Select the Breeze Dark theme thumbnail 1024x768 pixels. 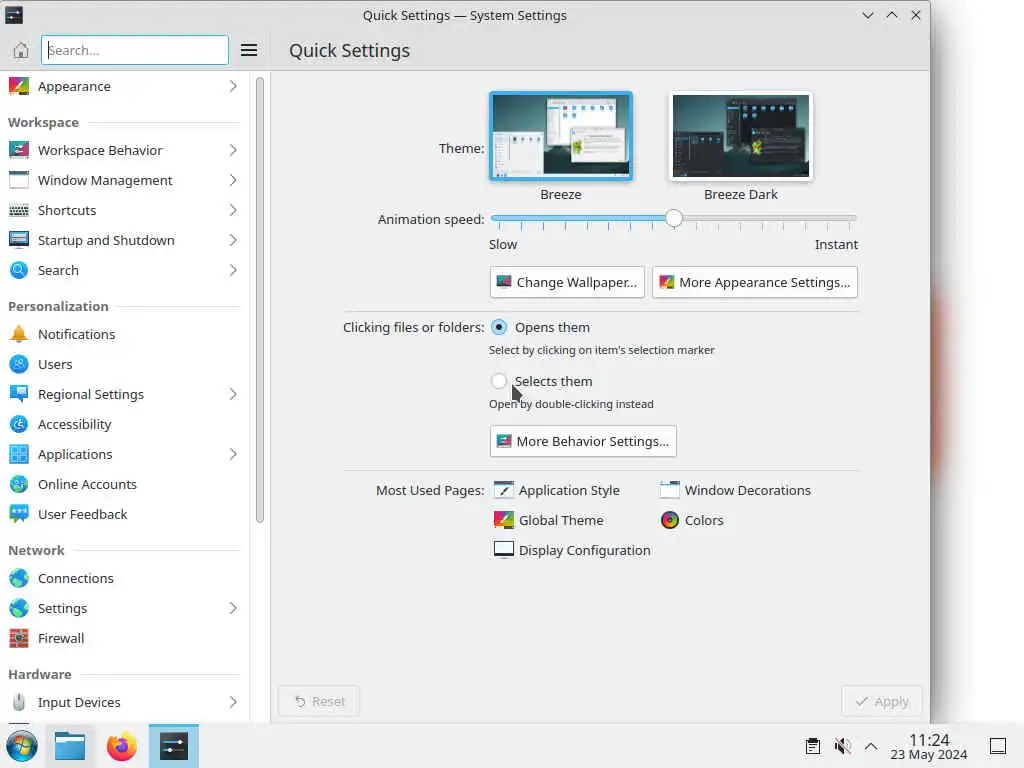(x=741, y=136)
